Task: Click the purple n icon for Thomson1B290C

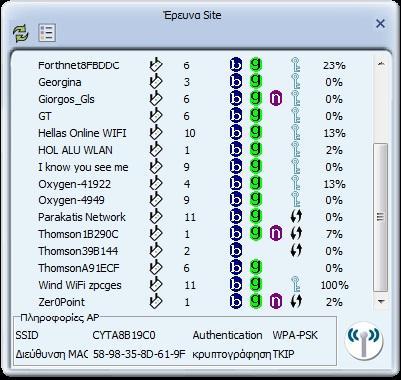Action: 276,234
